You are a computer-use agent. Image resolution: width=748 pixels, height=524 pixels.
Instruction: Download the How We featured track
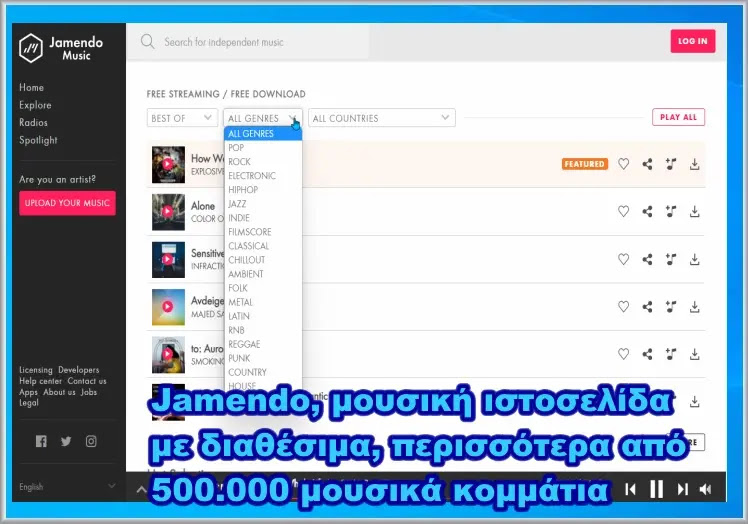(695, 164)
